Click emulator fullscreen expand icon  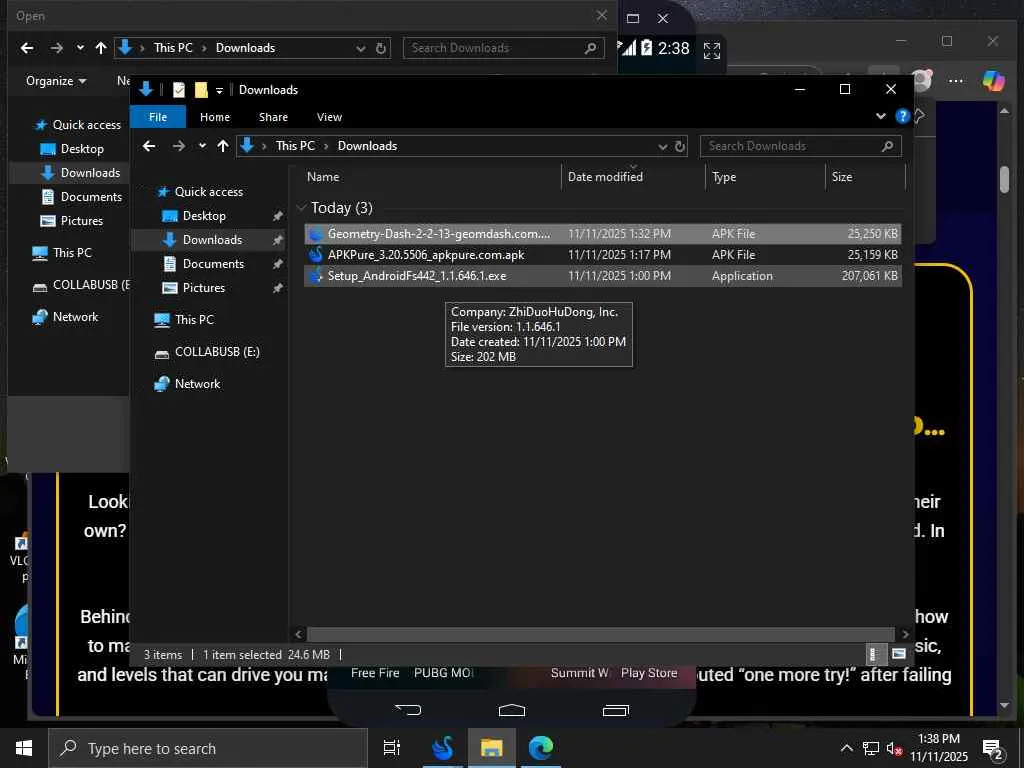[x=711, y=50]
